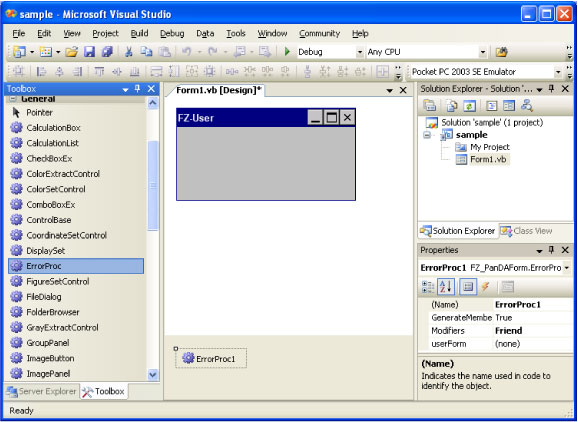Pin the Toolbox panel with auto-hide
The height and width of the screenshot is (422, 578).
click(137, 88)
